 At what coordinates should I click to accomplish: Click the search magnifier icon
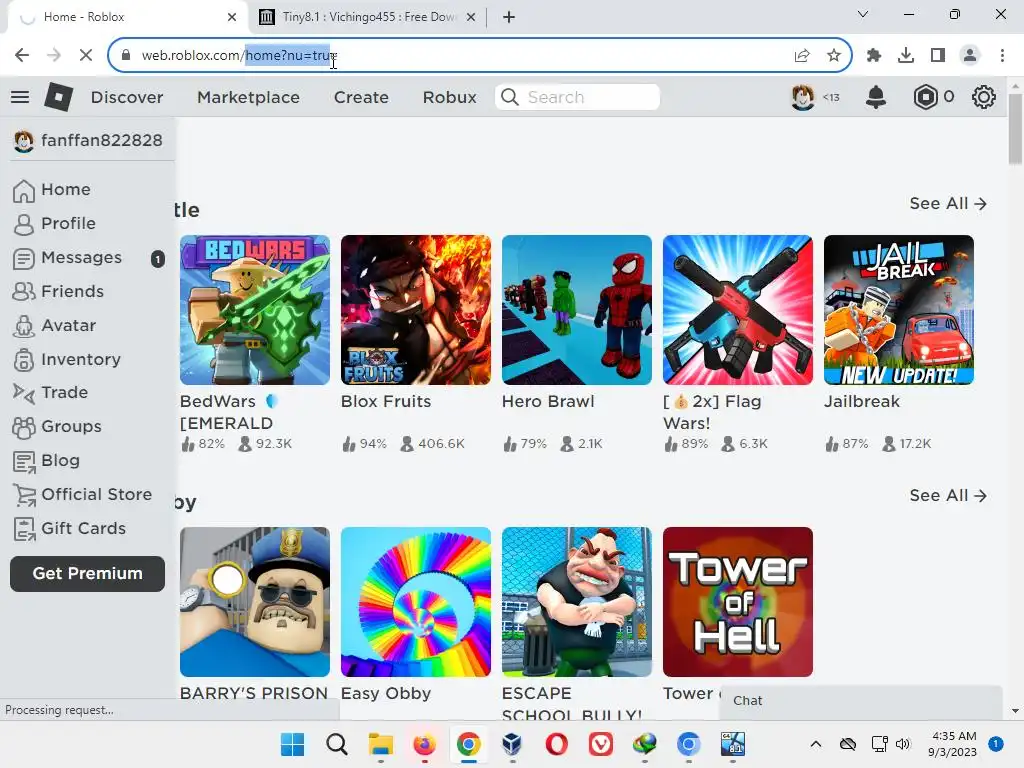[x=510, y=97]
